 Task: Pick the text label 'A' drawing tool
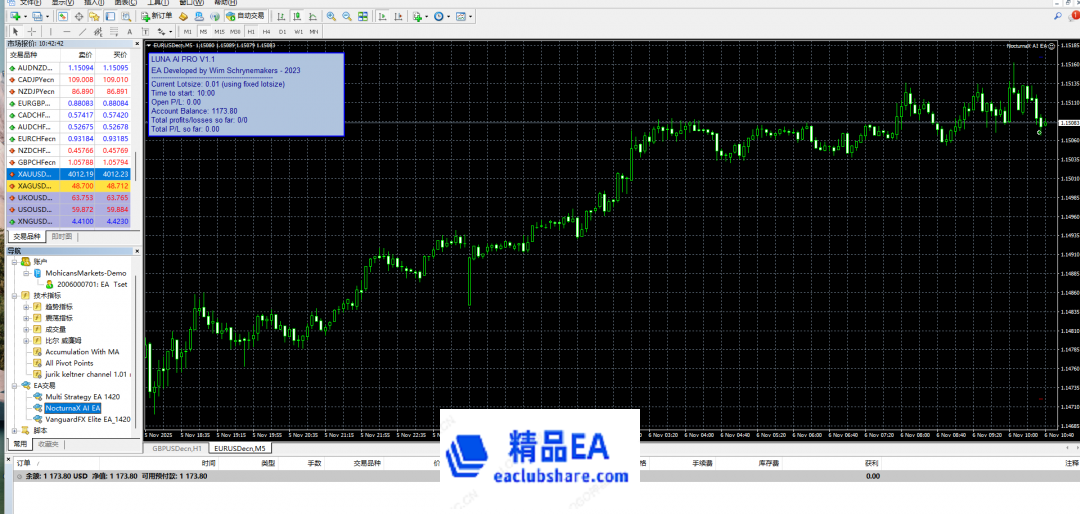(130, 32)
